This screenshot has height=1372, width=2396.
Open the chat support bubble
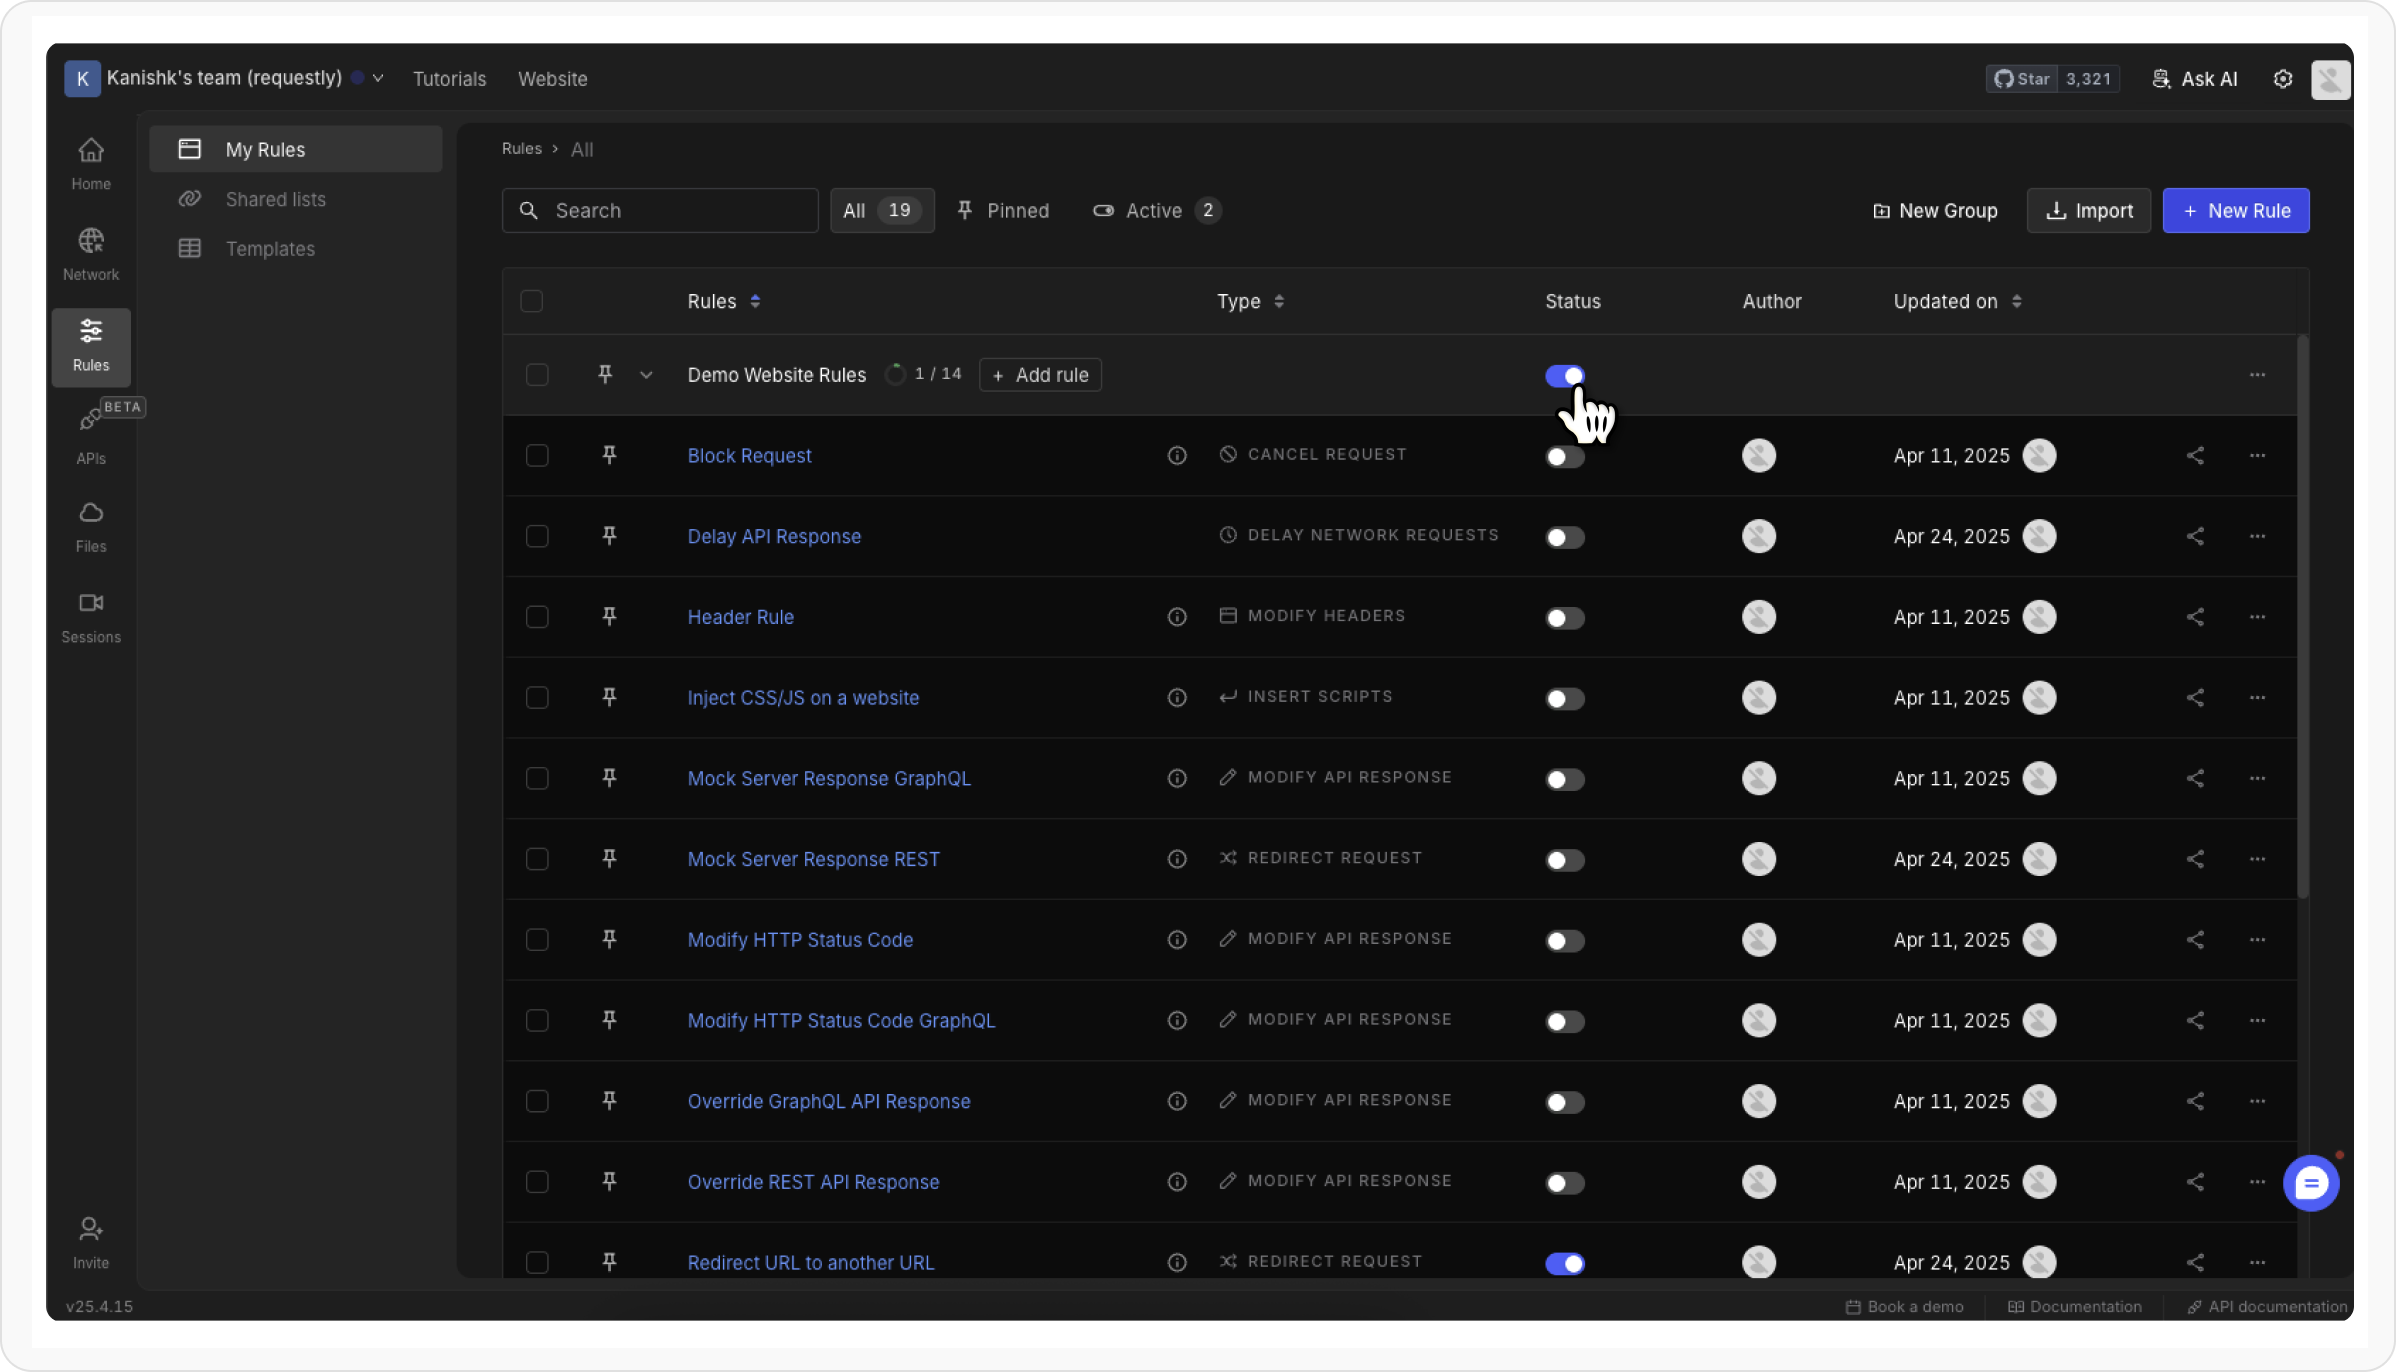click(2310, 1184)
